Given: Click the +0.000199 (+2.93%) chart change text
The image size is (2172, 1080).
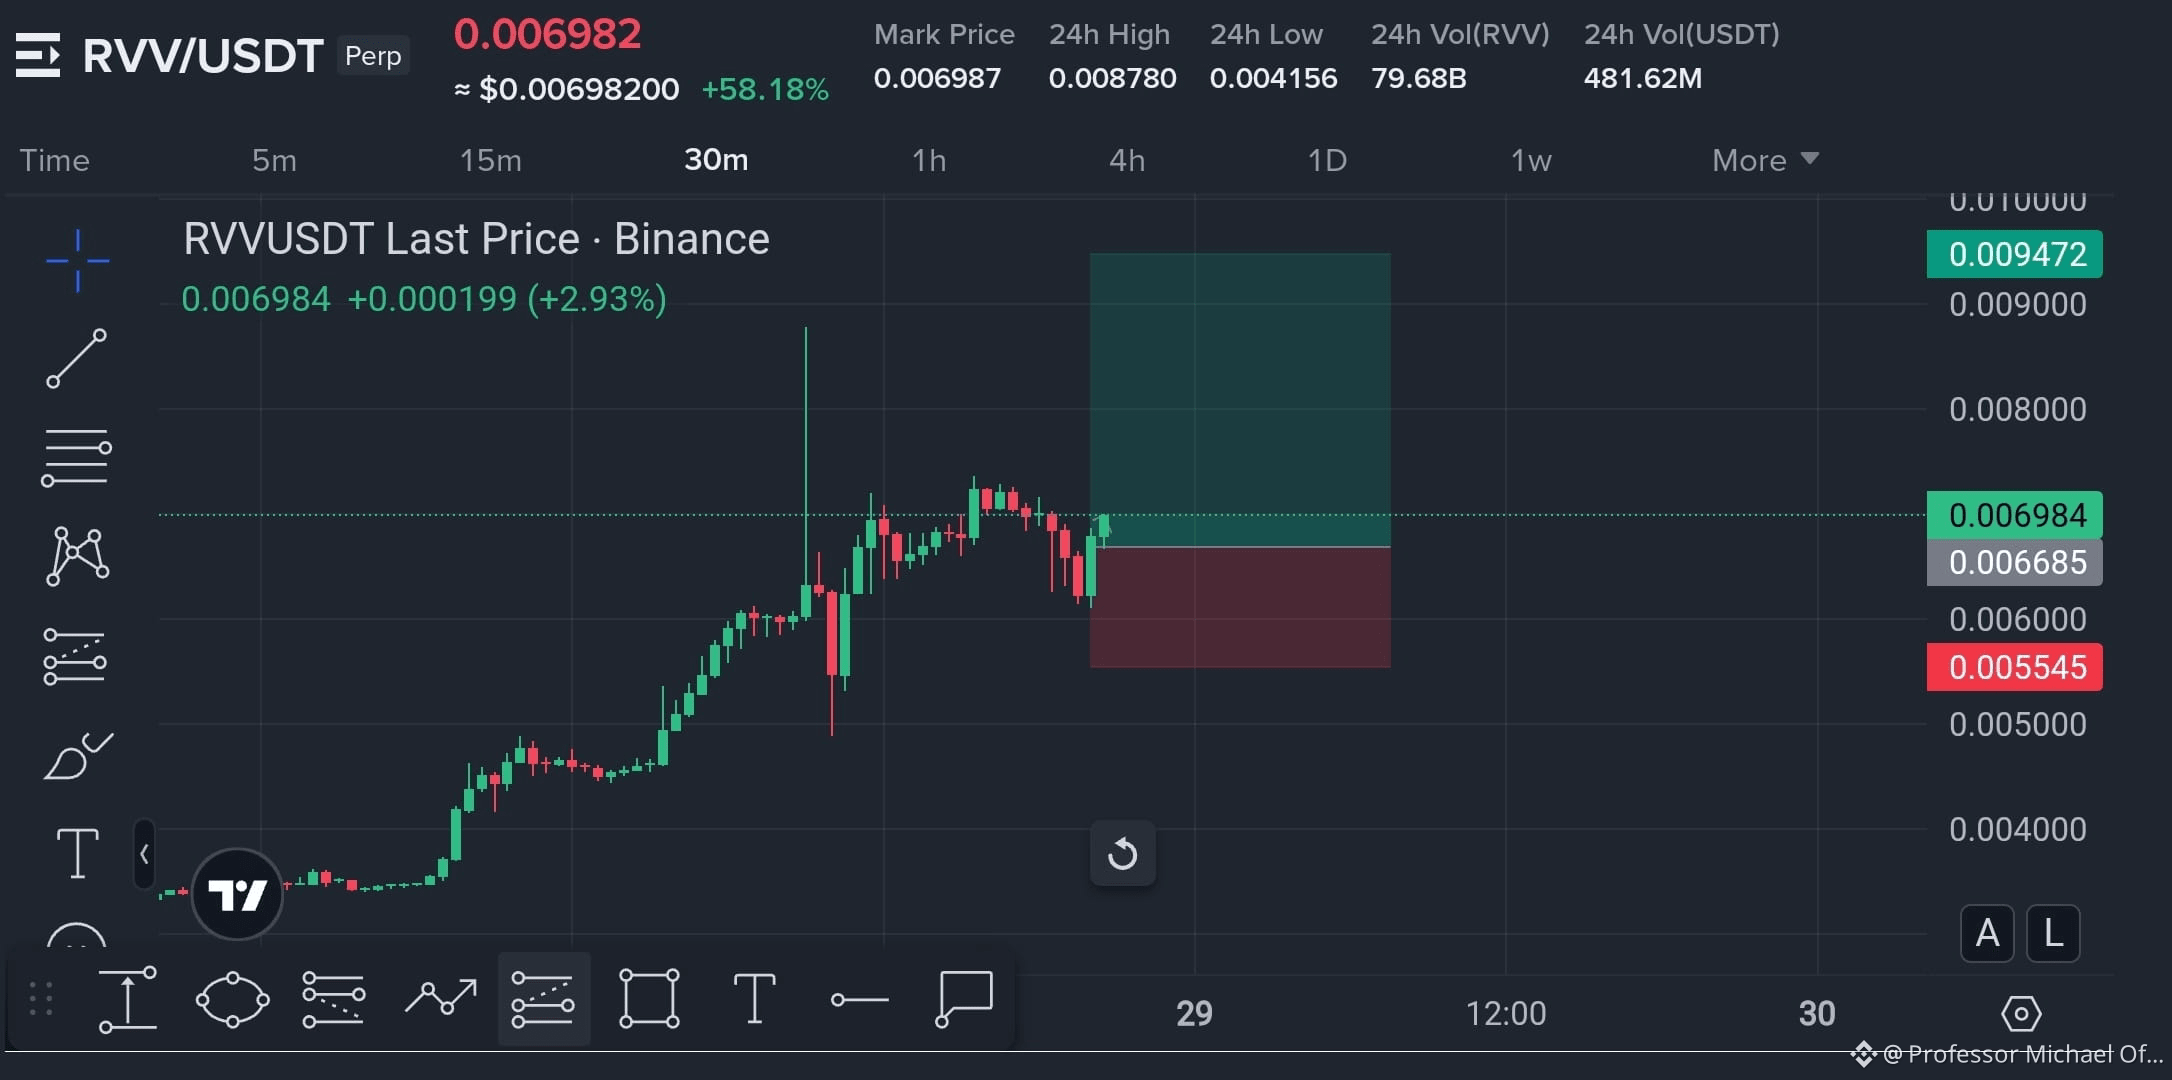Looking at the screenshot, I should pos(506,299).
